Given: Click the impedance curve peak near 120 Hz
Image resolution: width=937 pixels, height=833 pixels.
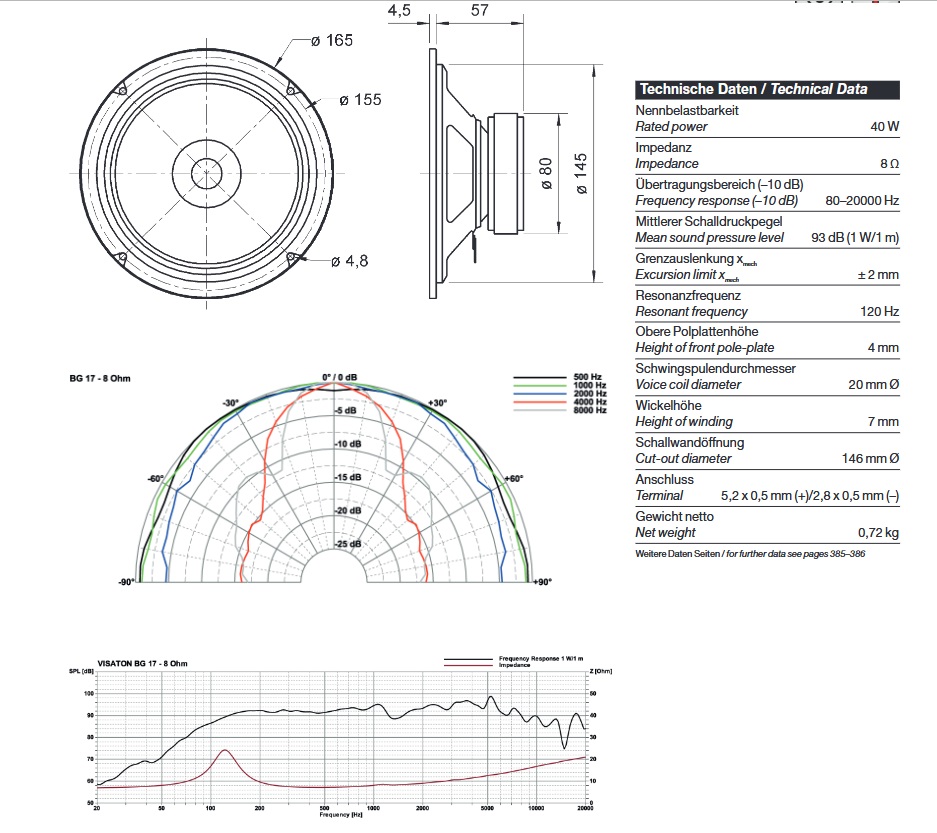Looking at the screenshot, I should pyautogui.click(x=225, y=750).
